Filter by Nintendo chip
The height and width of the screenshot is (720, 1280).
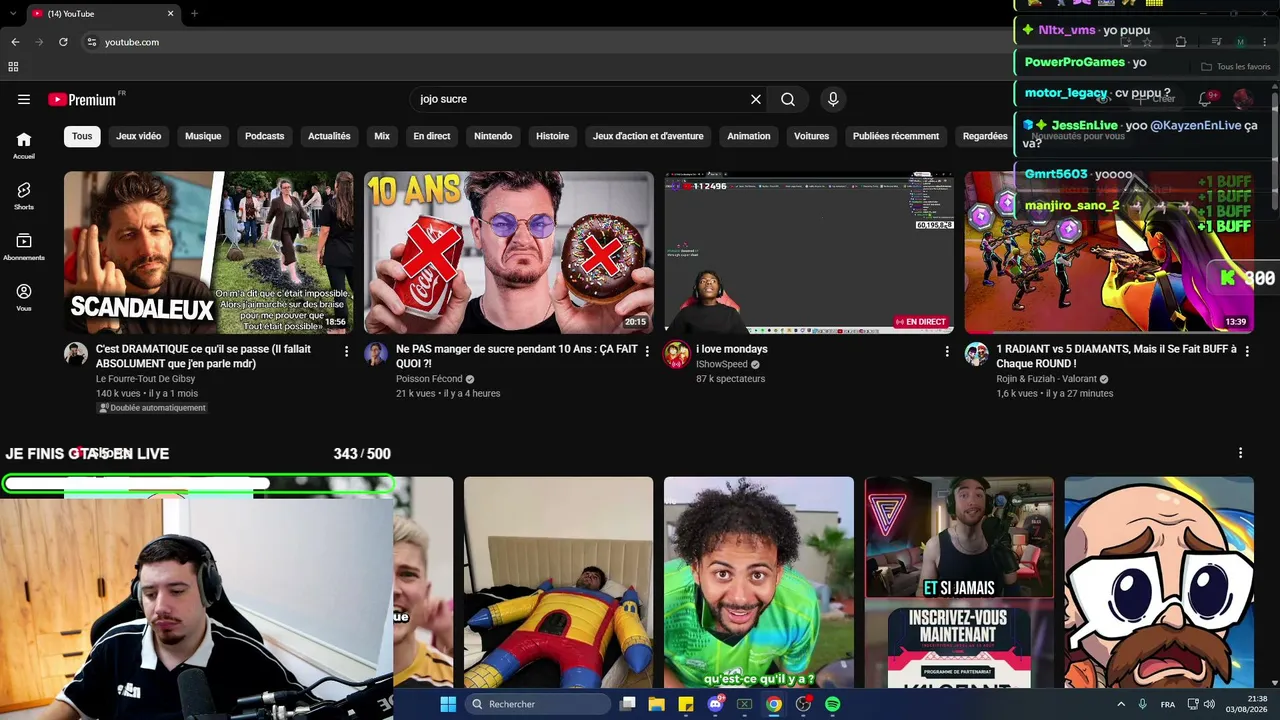point(493,136)
